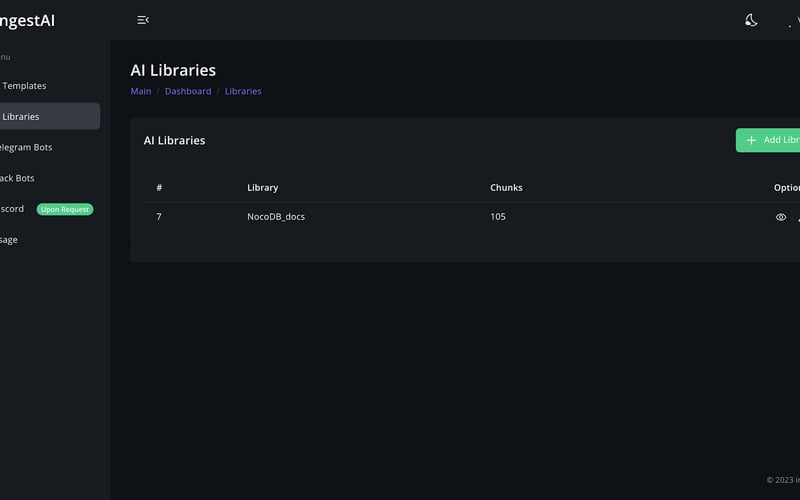800x500 pixels.
Task: Click the IngestAI logo
Action: pyautogui.click(x=27, y=19)
